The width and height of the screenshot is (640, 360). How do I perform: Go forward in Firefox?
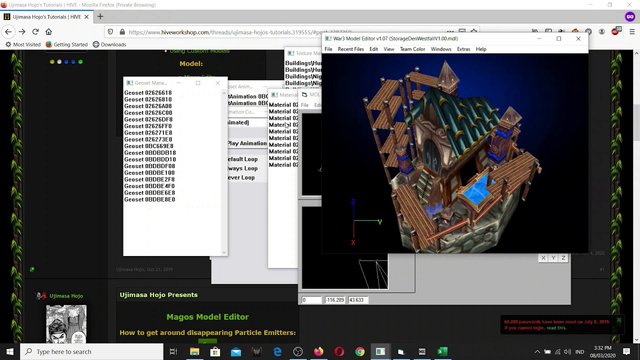click(x=22, y=32)
